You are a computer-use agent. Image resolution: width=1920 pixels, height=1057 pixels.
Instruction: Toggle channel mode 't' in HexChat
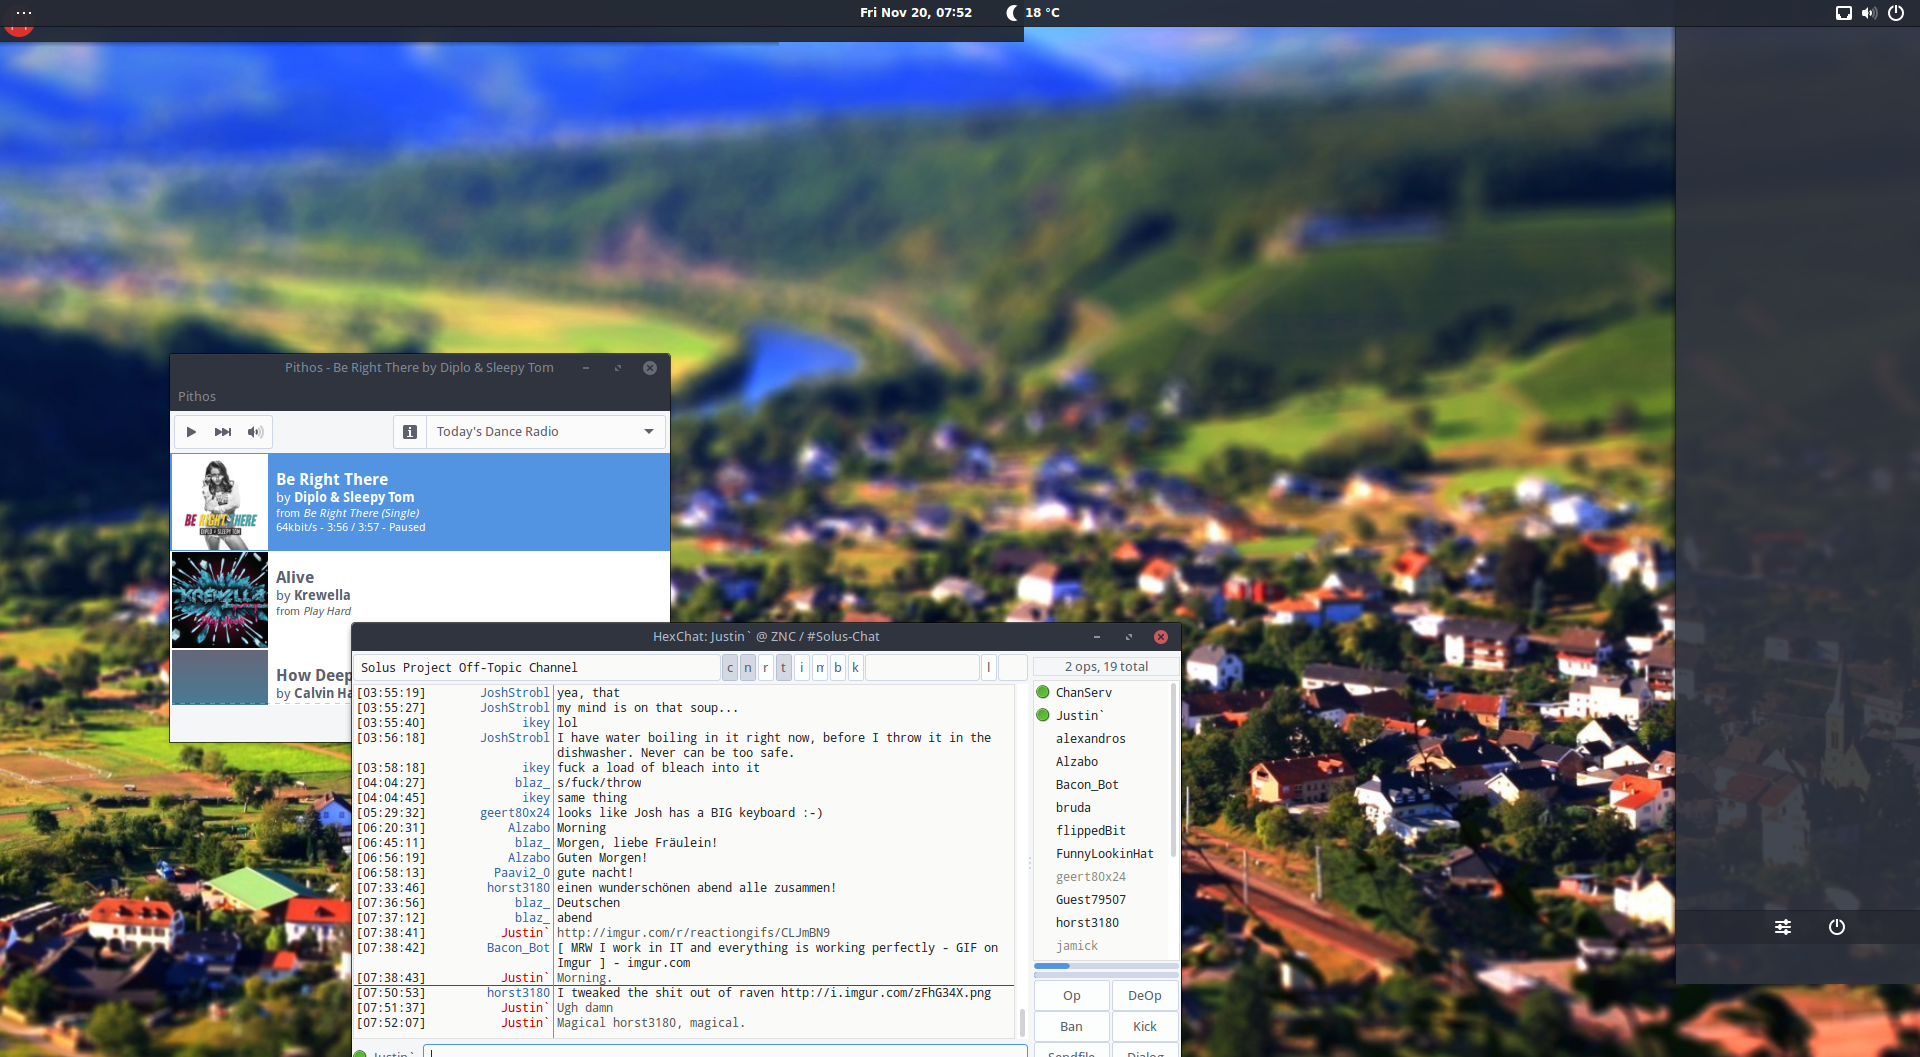(784, 668)
